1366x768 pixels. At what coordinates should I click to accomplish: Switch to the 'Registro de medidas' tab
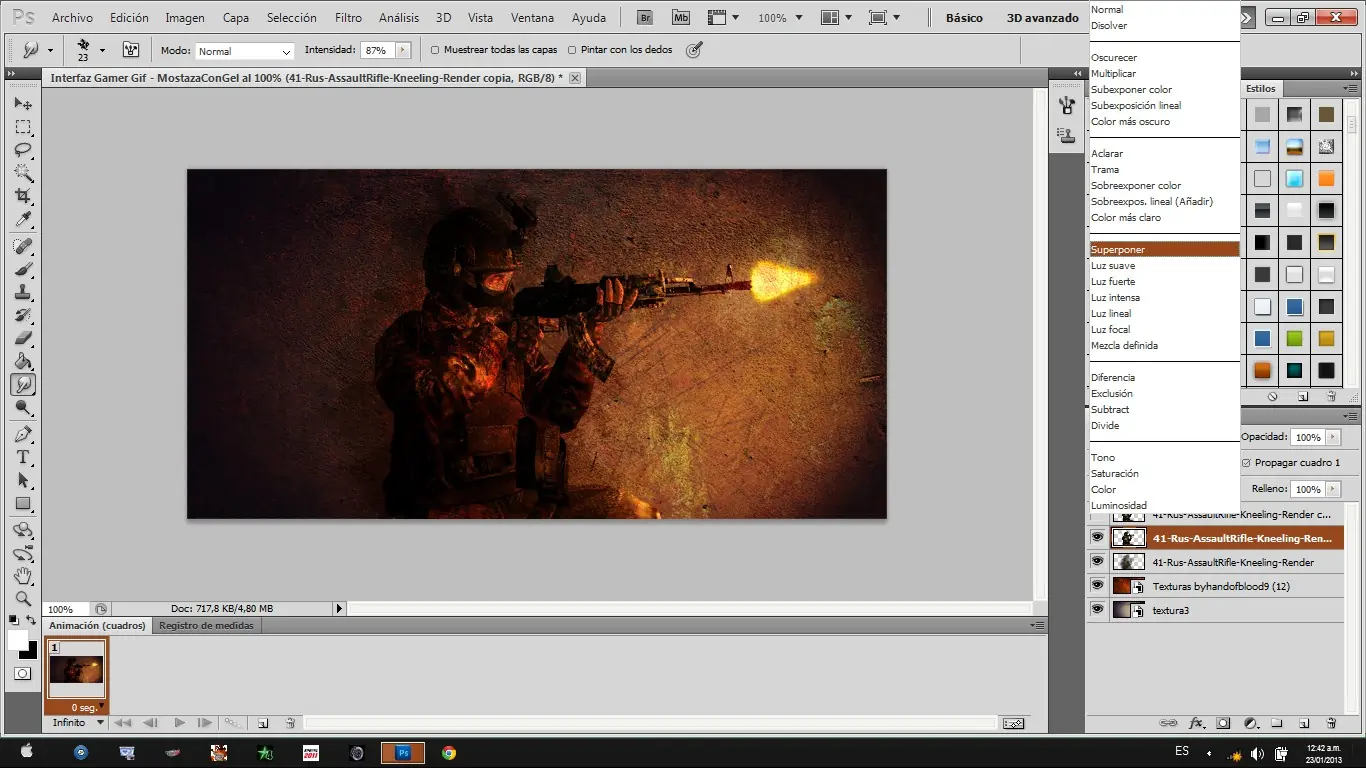tap(206, 625)
